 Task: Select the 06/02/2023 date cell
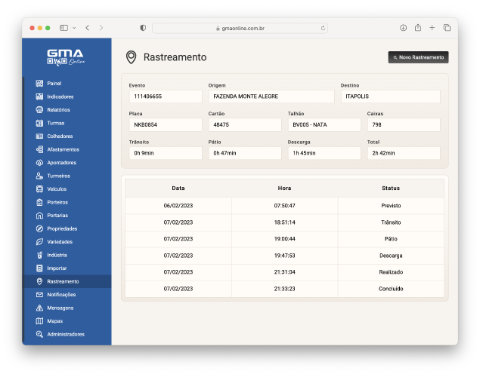[x=178, y=206]
